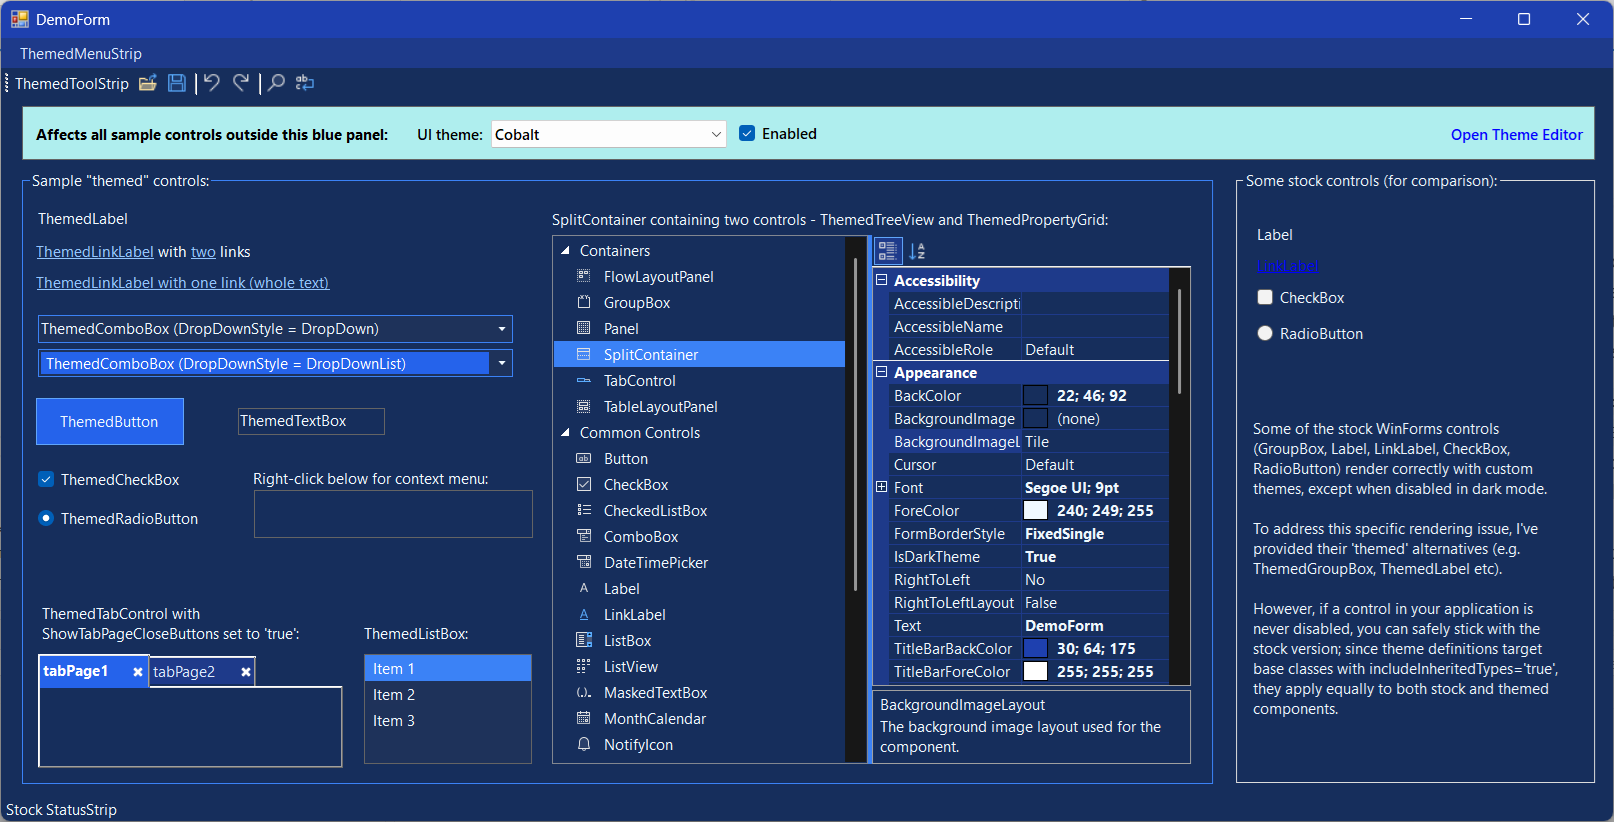Select Item 3 in ThemedListBox
Screen dimensions: 1614x822
tap(448, 720)
